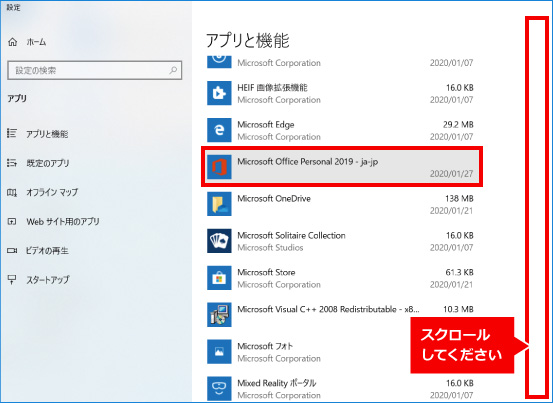Click Microsoft Store app icon
This screenshot has width=553, height=403.
219,278
